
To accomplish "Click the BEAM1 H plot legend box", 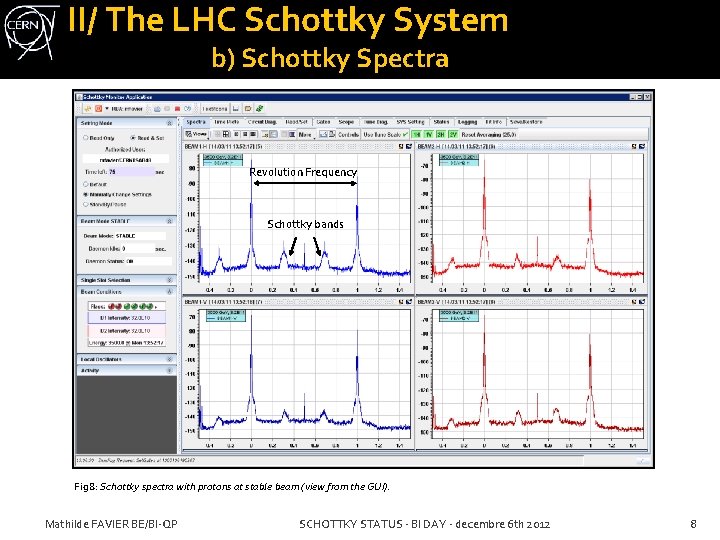I will (223, 160).
